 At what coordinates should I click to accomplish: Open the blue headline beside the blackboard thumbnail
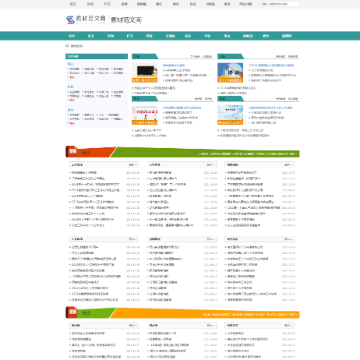tap(174, 65)
